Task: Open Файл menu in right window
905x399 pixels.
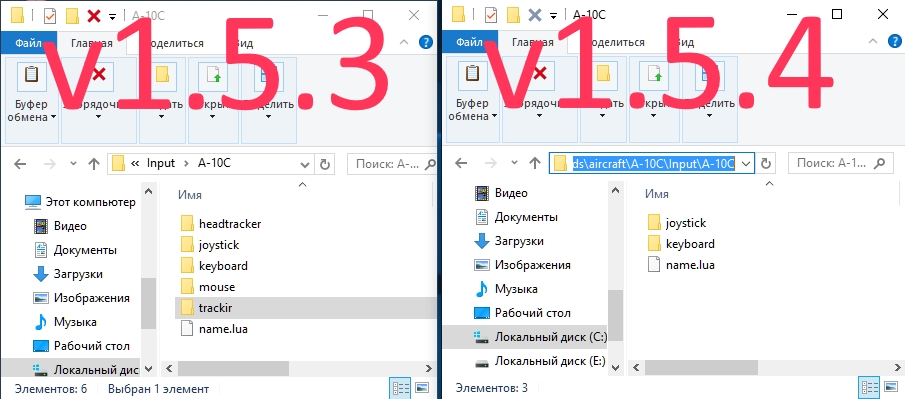Action: point(469,42)
